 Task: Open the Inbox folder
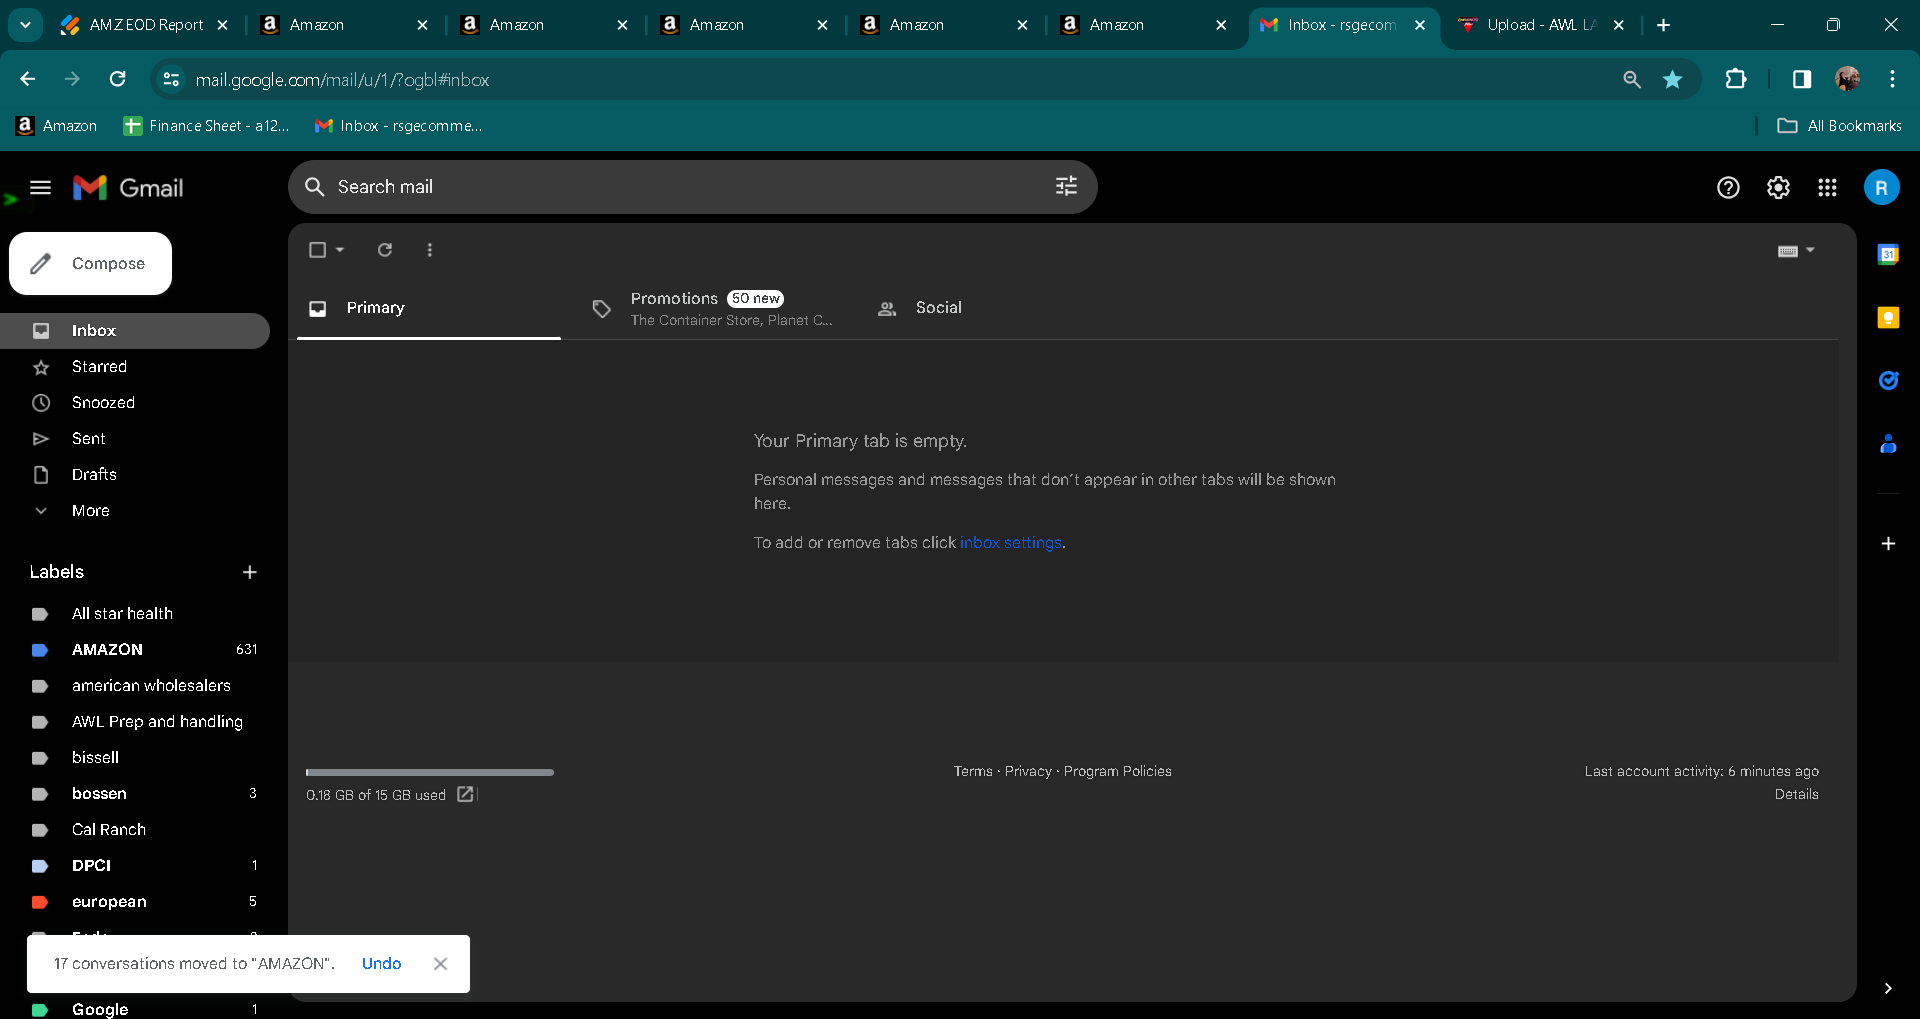[x=135, y=331]
